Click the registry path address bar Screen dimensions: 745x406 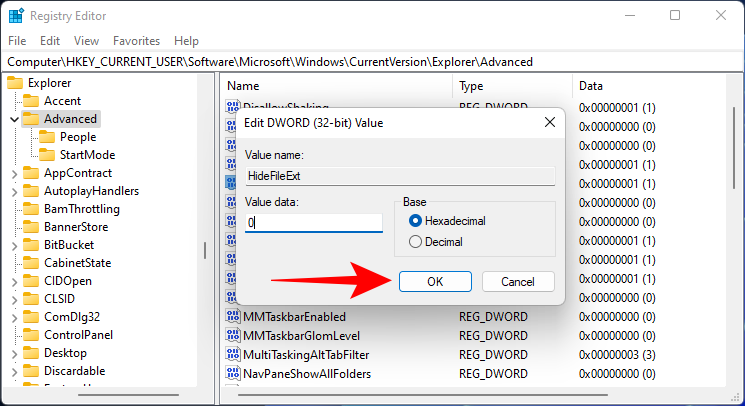click(372, 62)
